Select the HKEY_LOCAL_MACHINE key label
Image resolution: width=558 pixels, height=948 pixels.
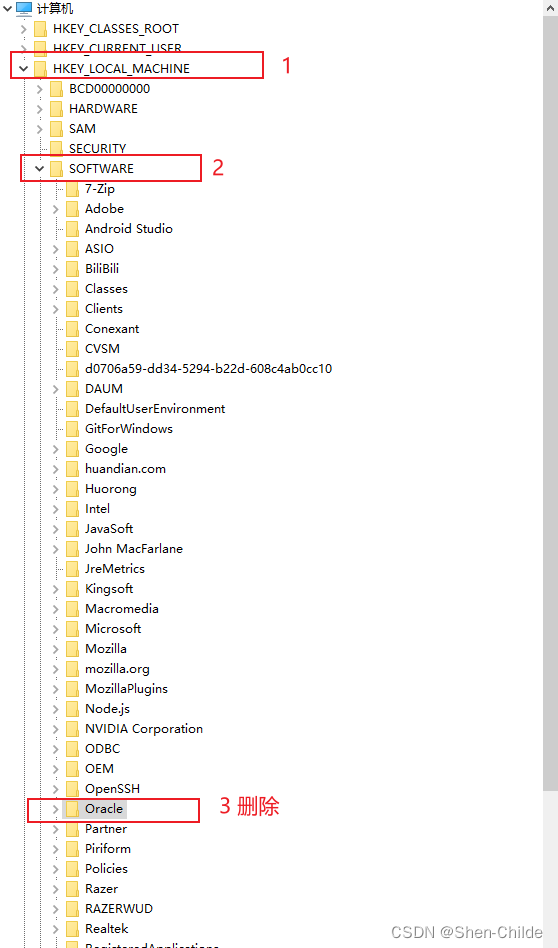(122, 69)
